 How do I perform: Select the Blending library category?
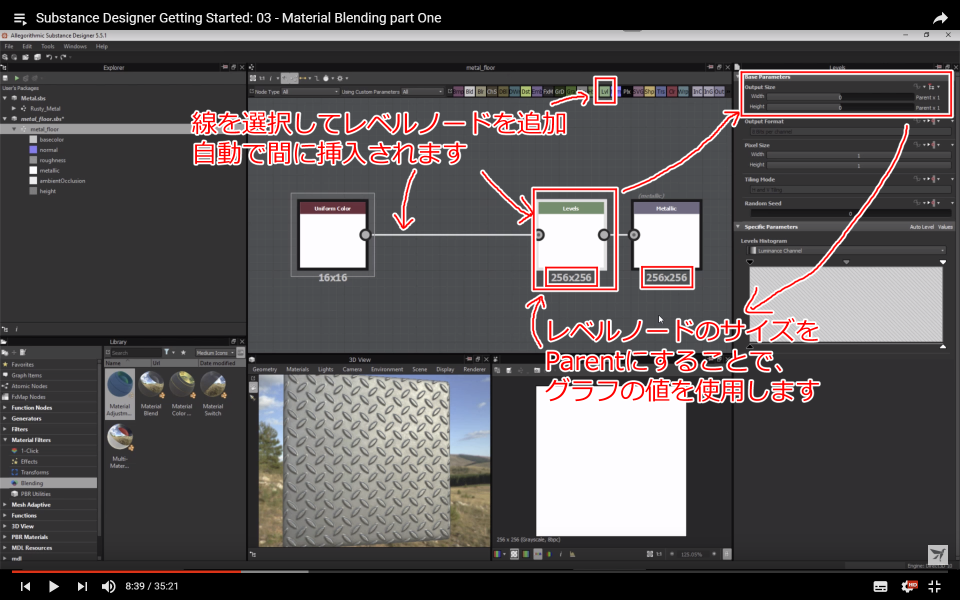click(49, 483)
